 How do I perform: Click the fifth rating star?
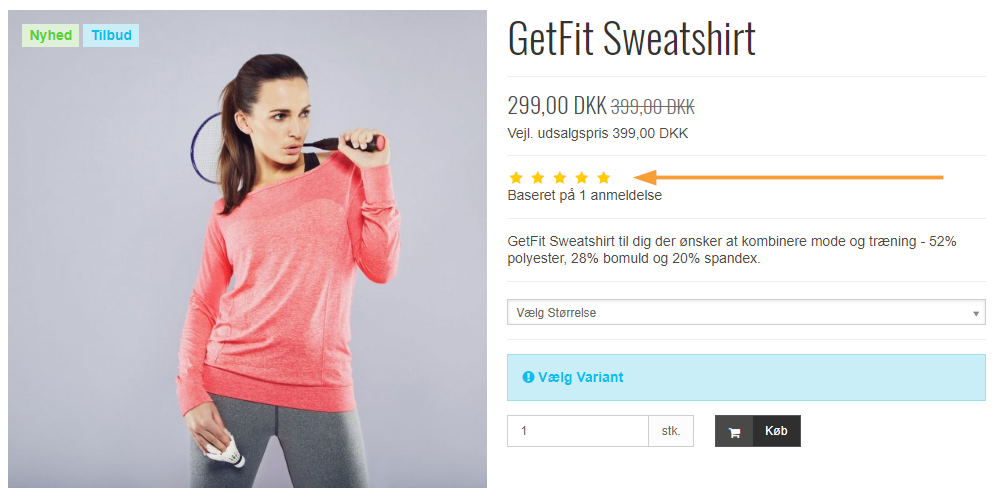pyautogui.click(x=603, y=178)
